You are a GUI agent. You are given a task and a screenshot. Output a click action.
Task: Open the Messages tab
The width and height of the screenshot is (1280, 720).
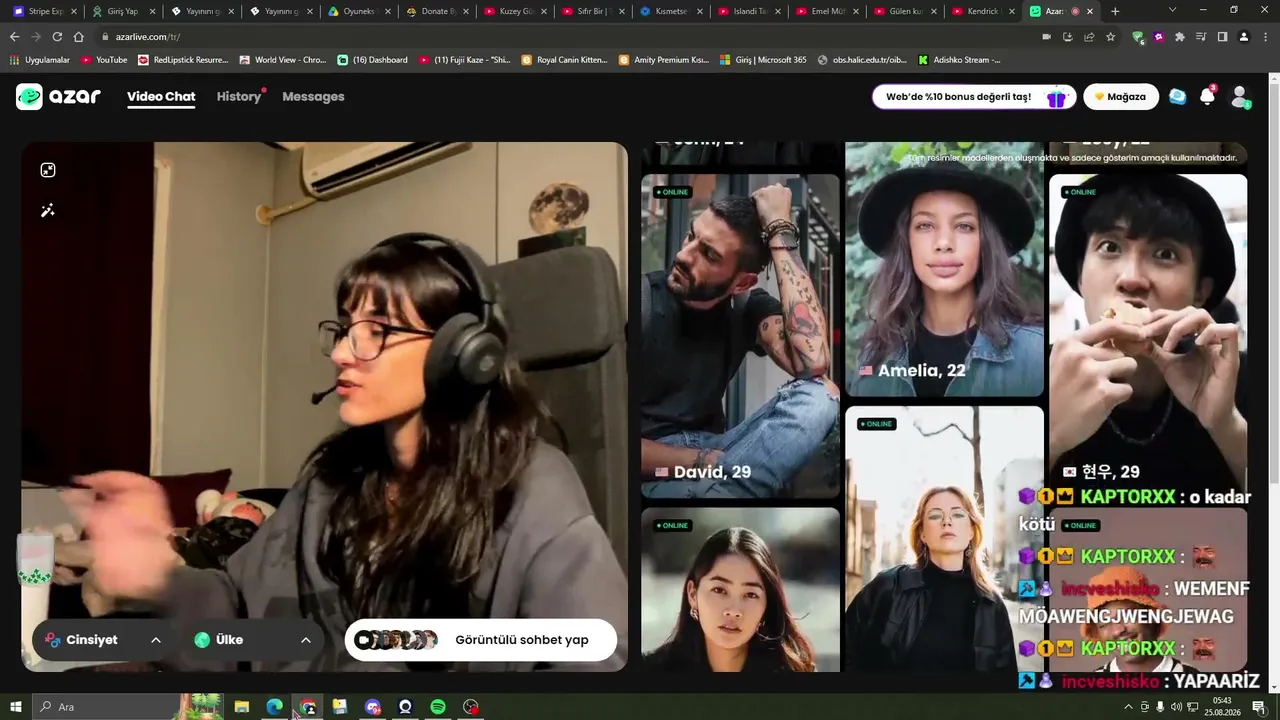(313, 97)
